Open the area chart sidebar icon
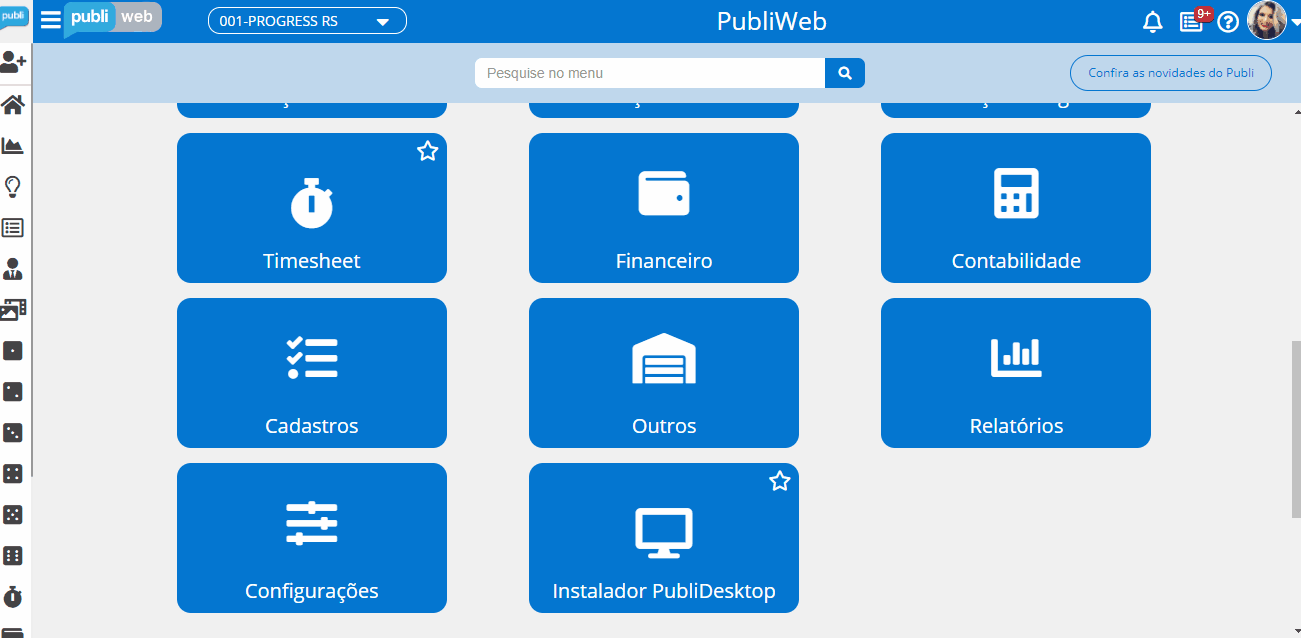Screen dimensions: 1301x638 [x=13, y=145]
